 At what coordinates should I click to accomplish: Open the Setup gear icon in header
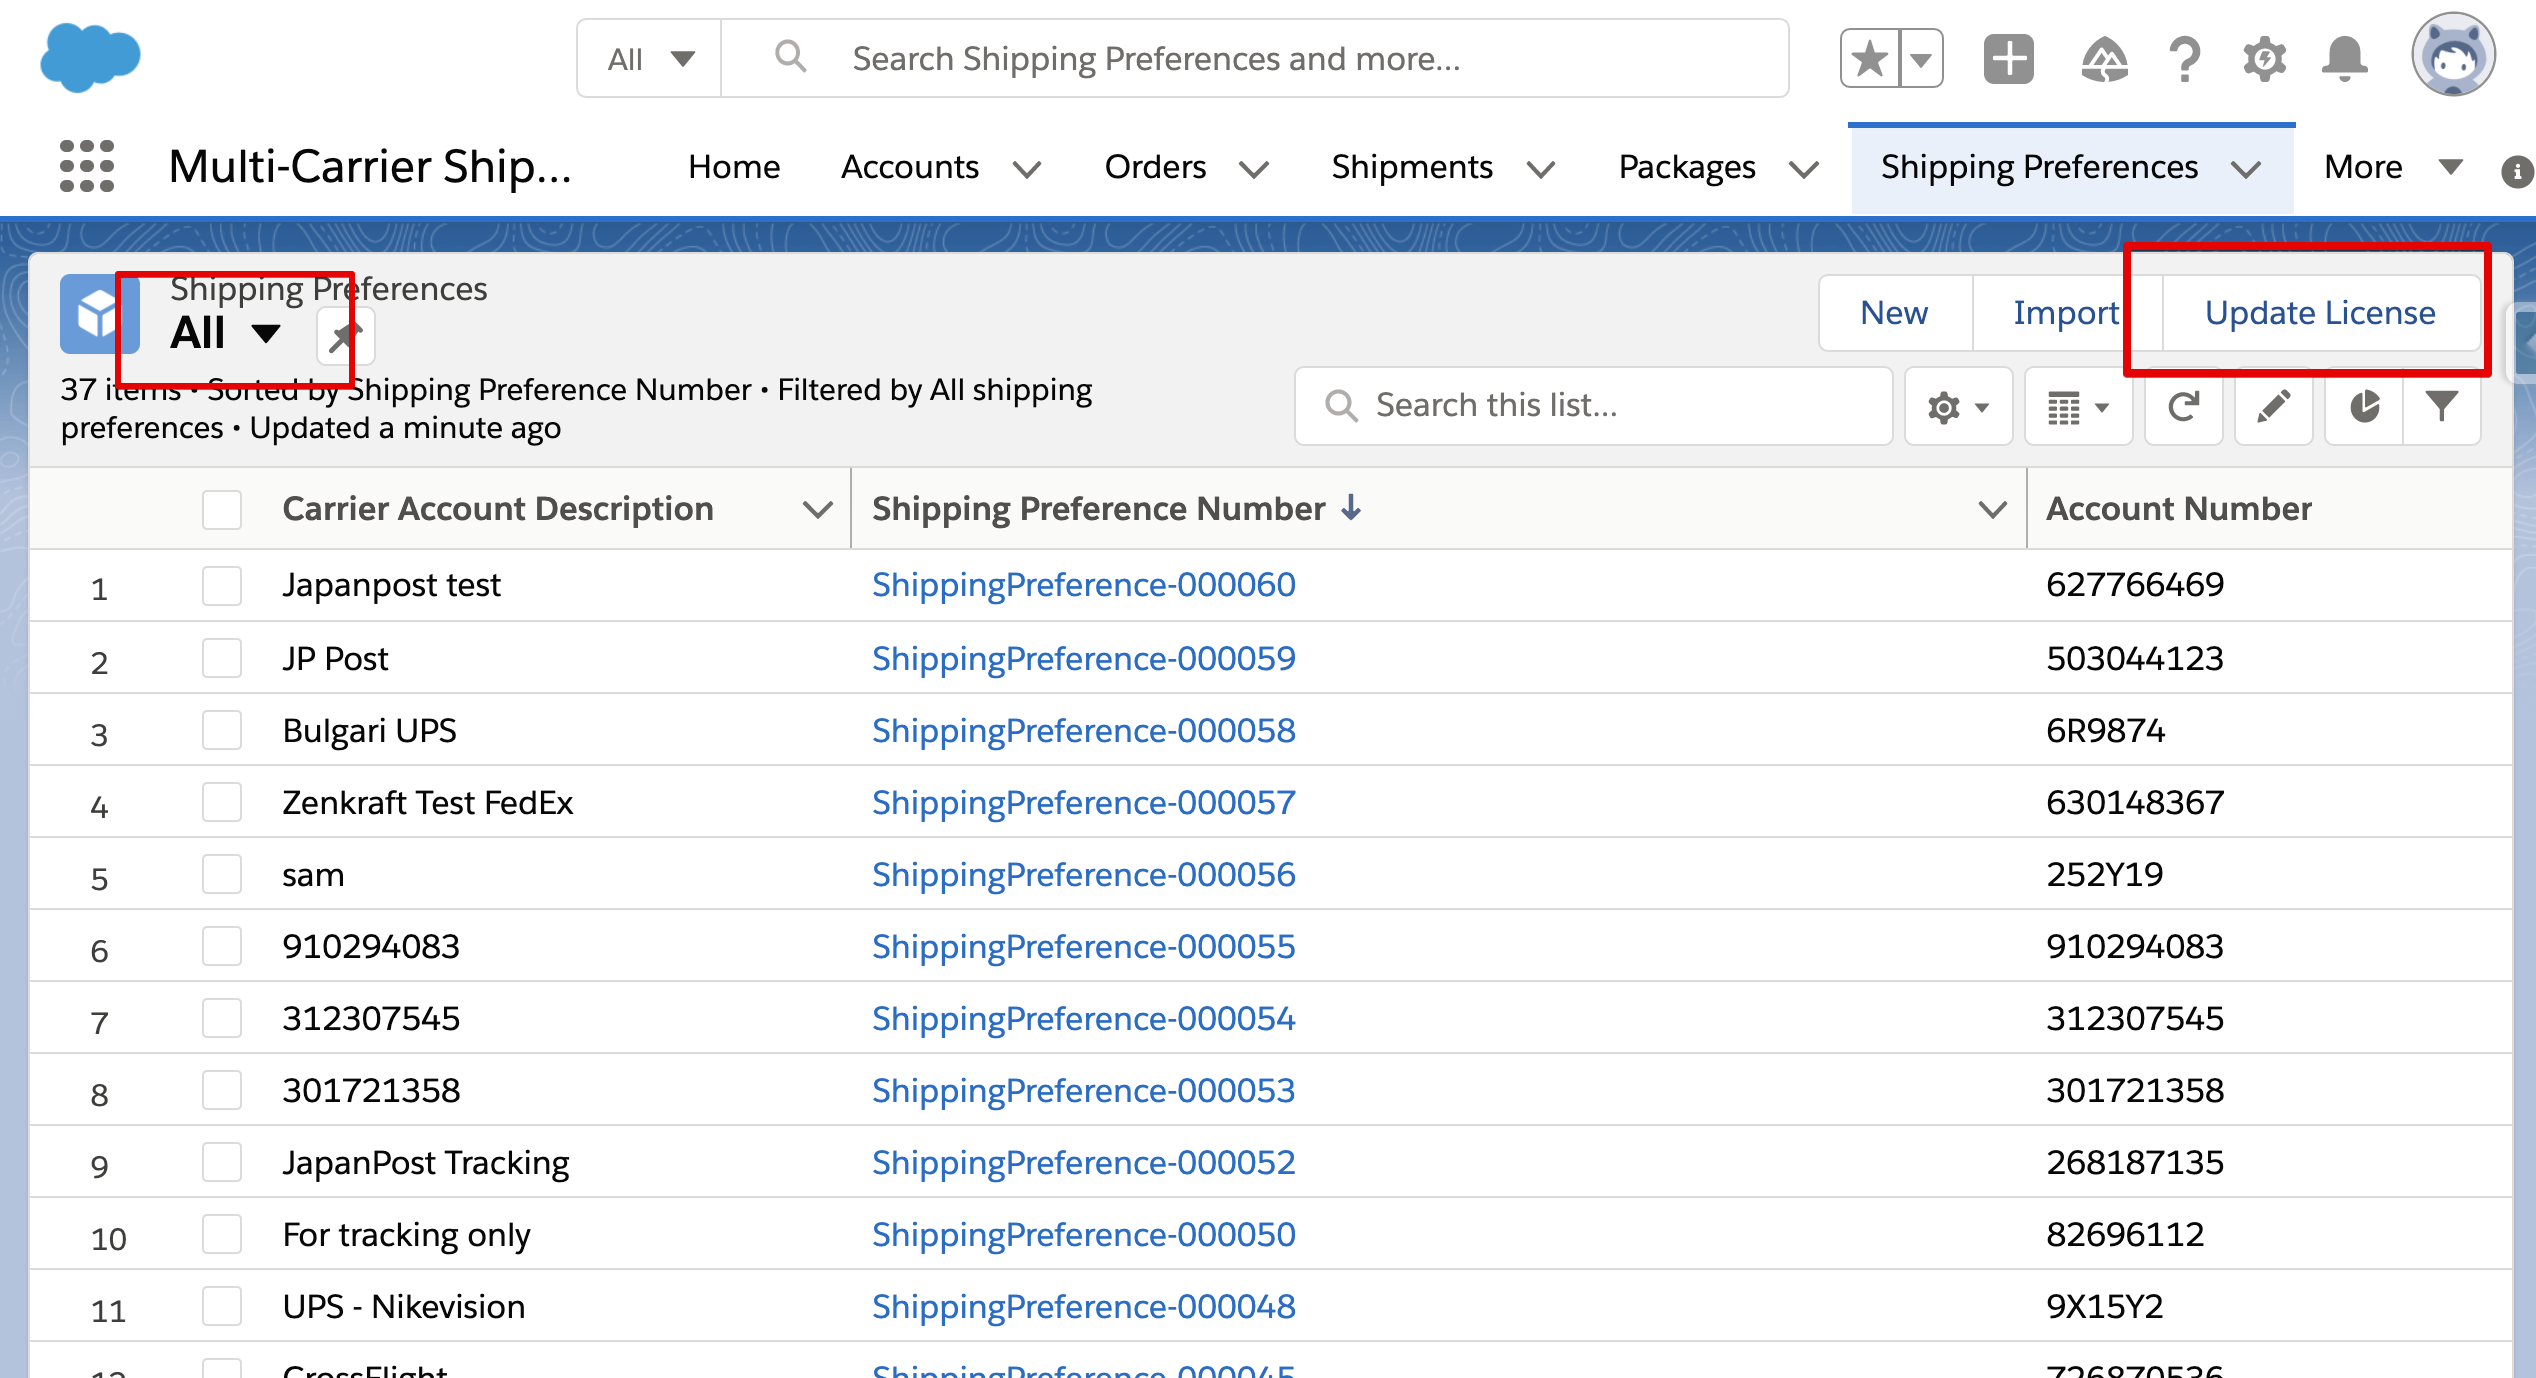[2264, 59]
